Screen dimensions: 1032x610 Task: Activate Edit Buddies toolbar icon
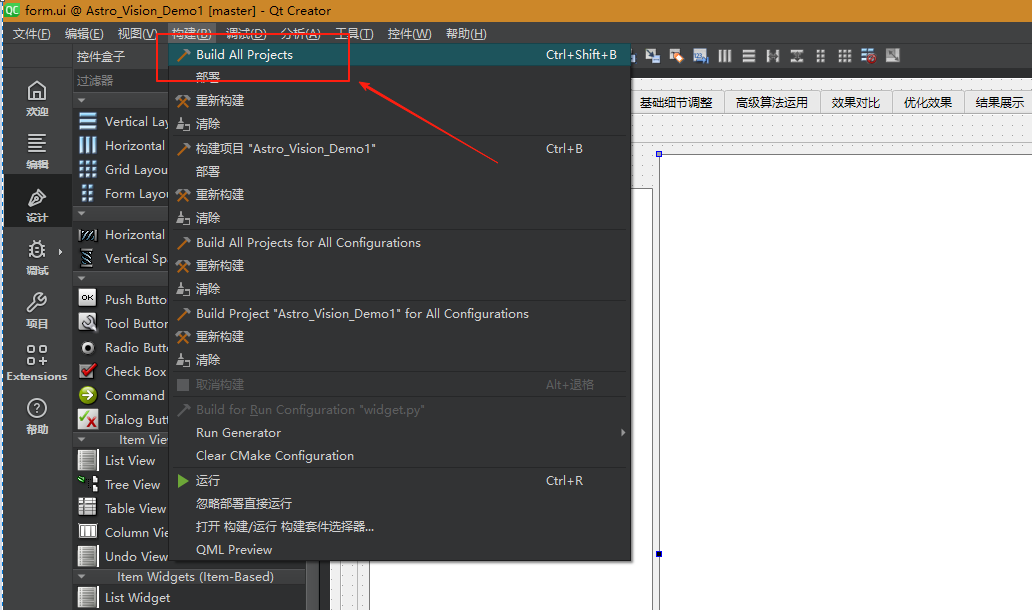(x=677, y=56)
